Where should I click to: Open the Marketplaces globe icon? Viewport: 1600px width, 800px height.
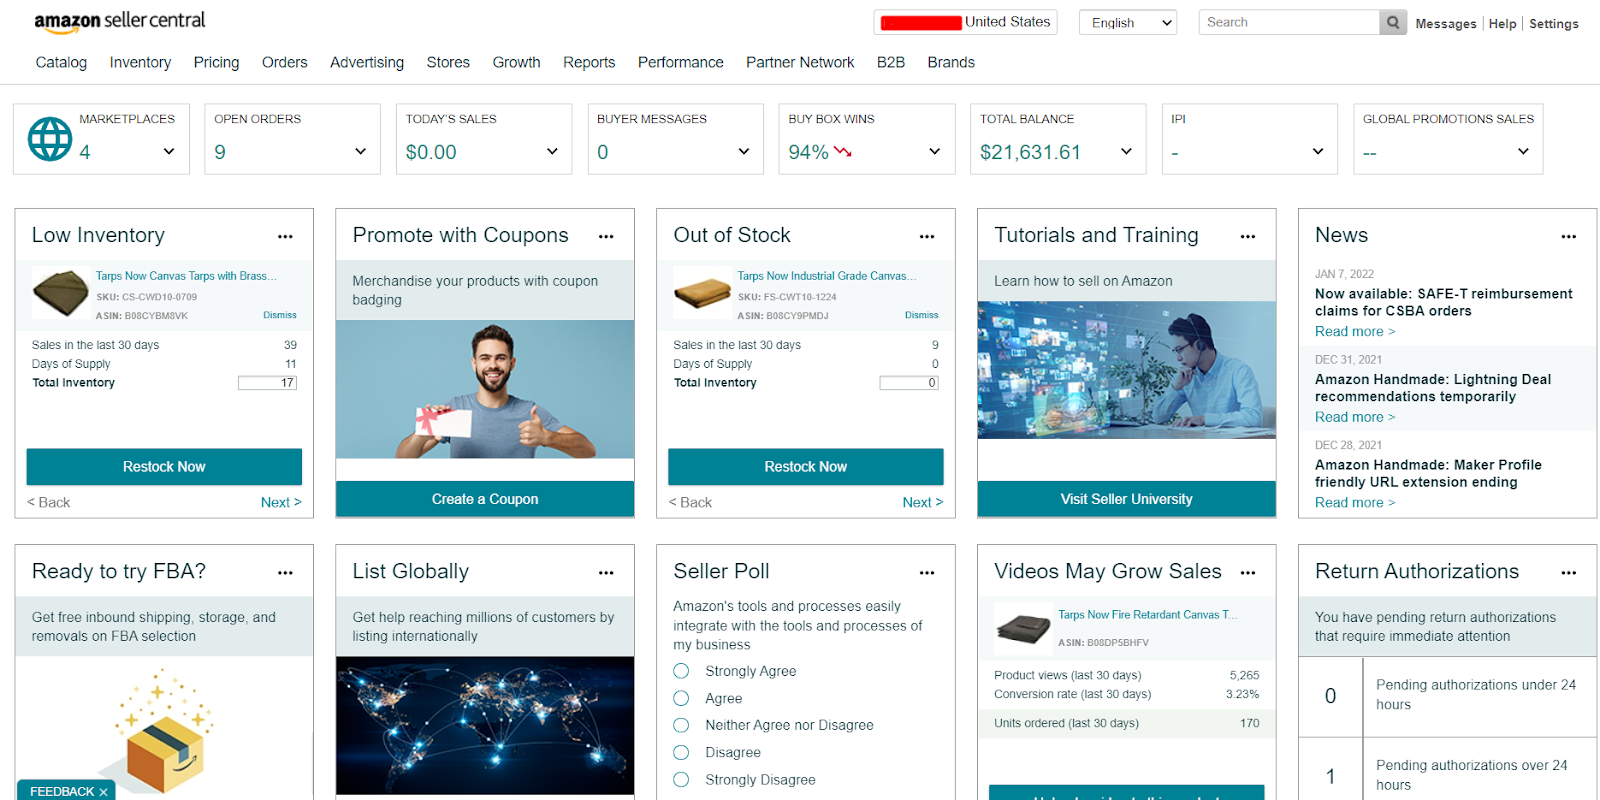pyautogui.click(x=50, y=139)
